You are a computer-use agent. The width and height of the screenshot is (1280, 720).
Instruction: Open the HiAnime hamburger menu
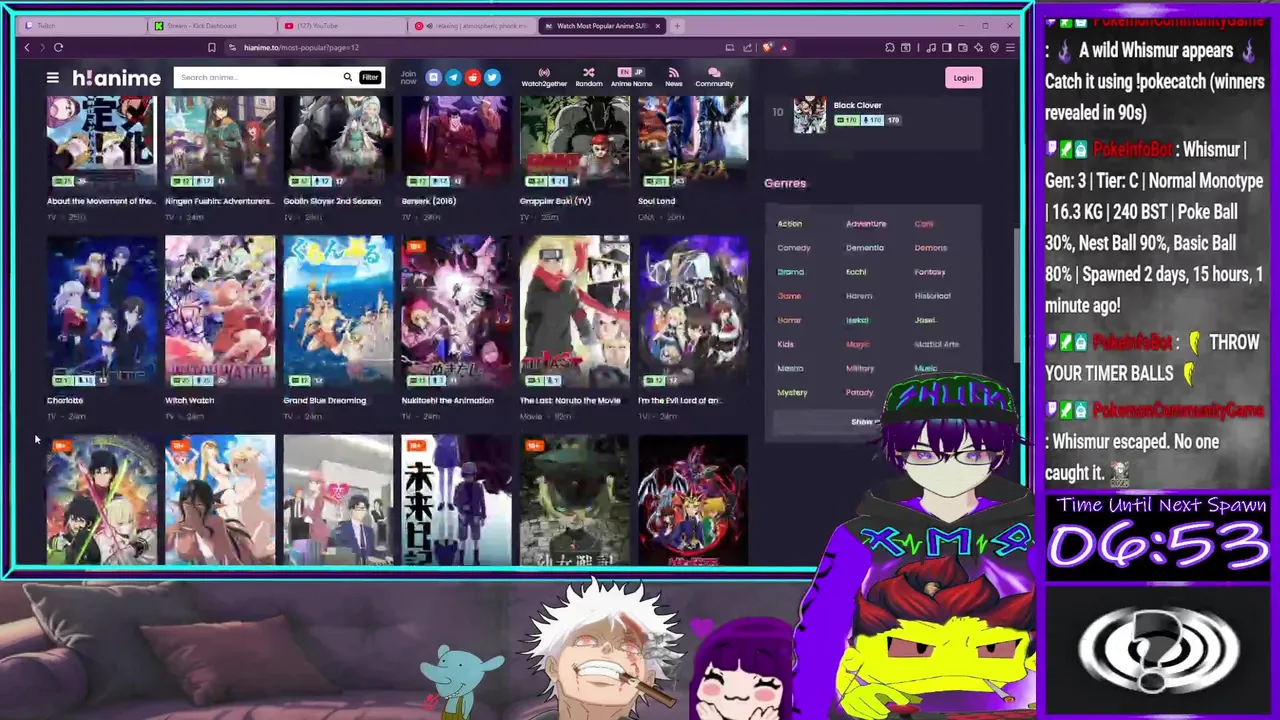[52, 77]
